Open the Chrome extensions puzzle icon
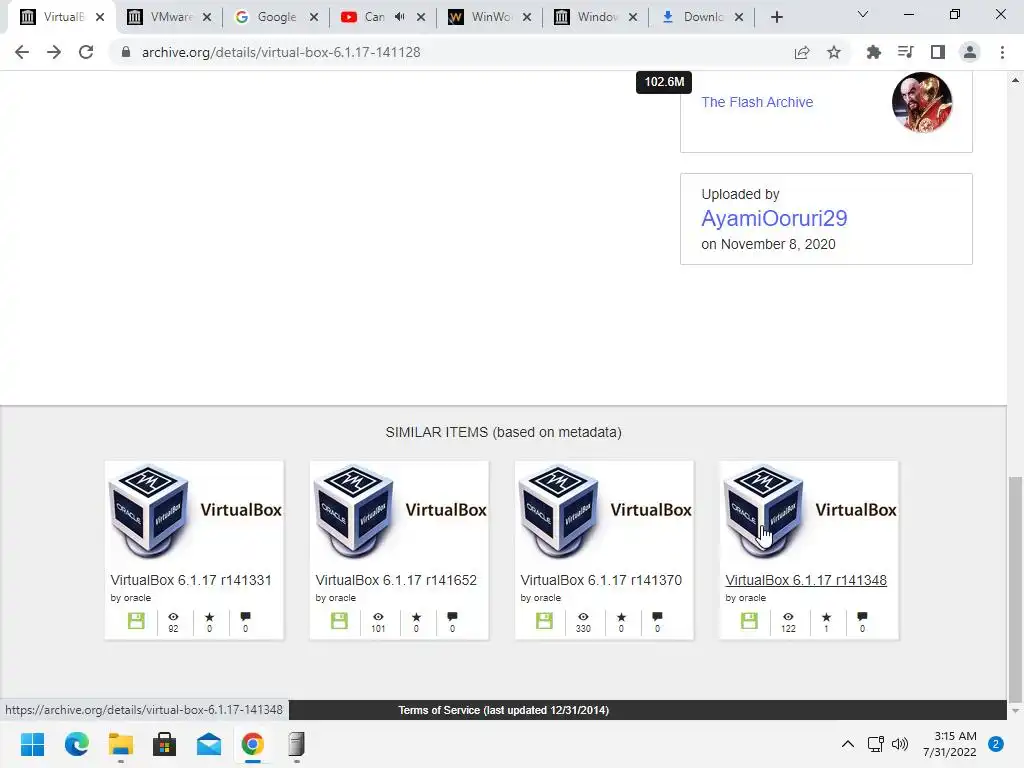This screenshot has height=768, width=1024. 873,52
